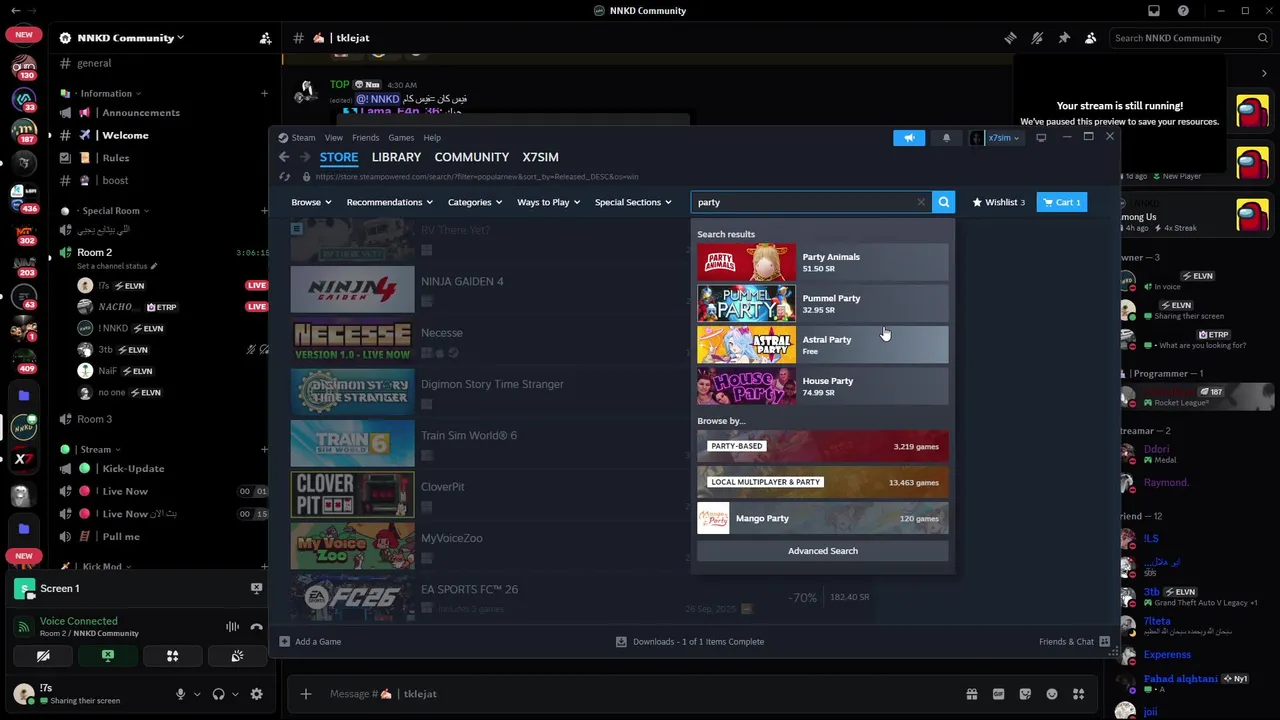Open Steam Recommendations dropdown
This screenshot has width=1280, height=720.
(389, 202)
